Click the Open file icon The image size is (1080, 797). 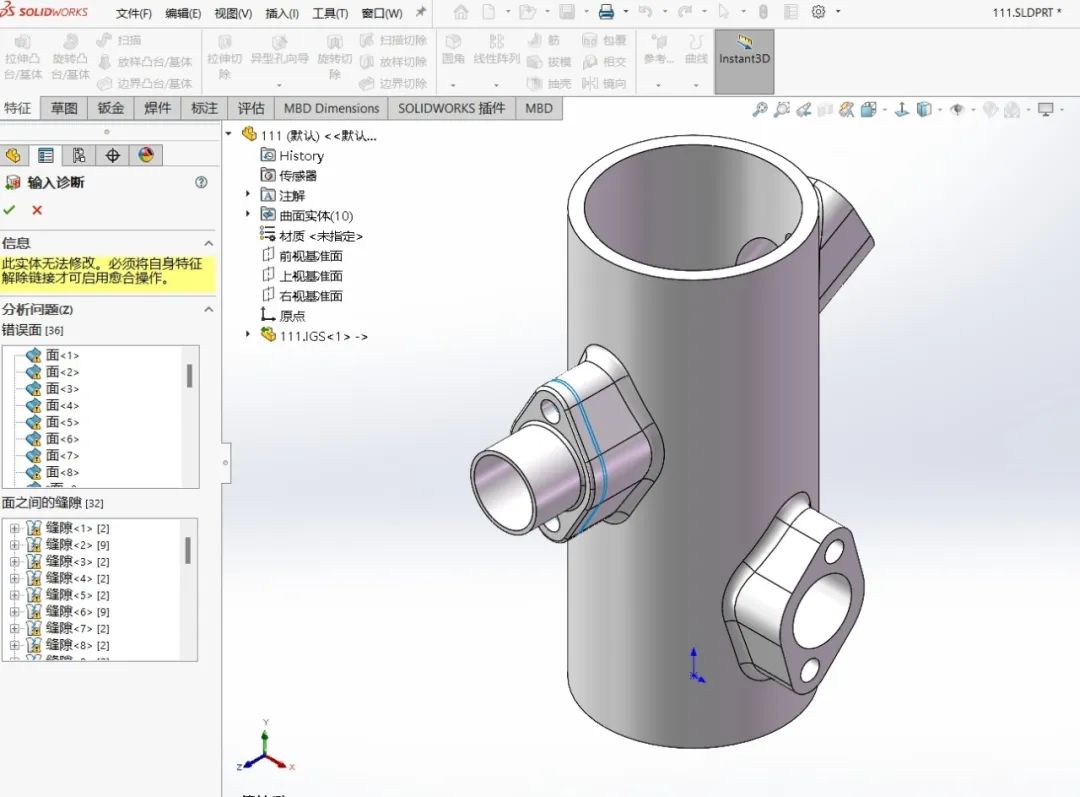[x=527, y=12]
